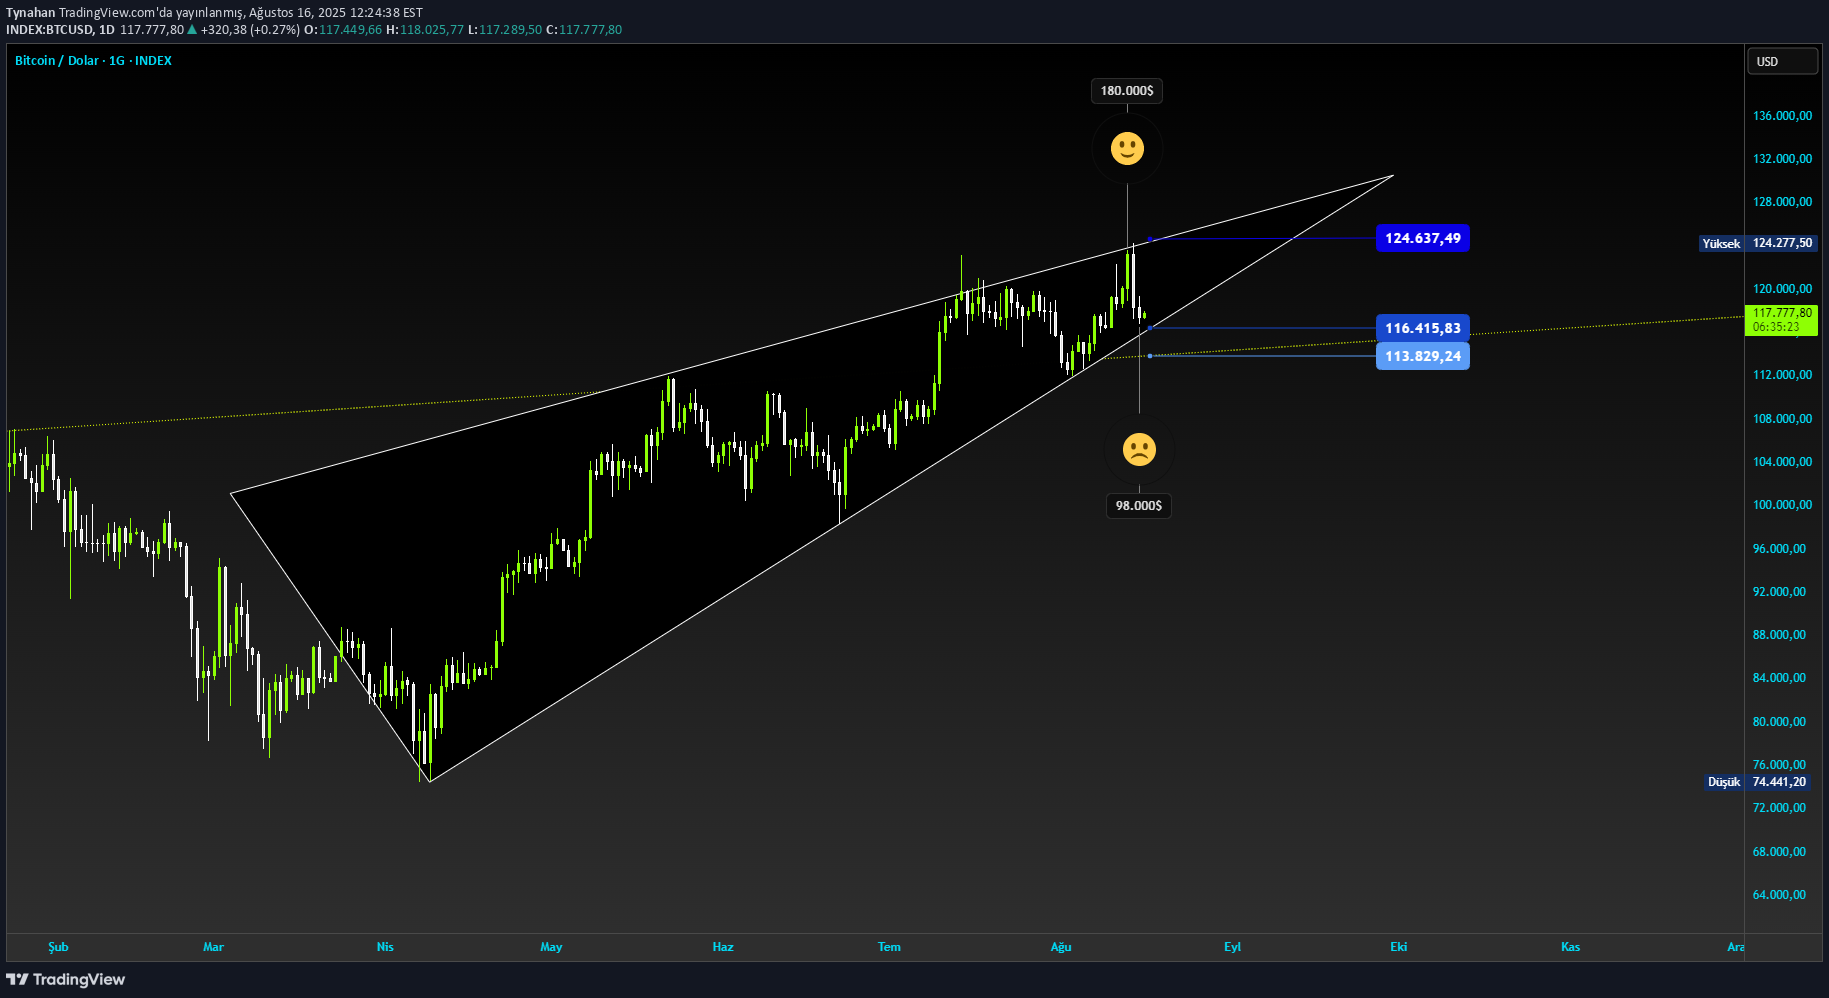This screenshot has width=1829, height=998.
Task: Click the current price 117.777,80 label
Action: click(x=1781, y=320)
